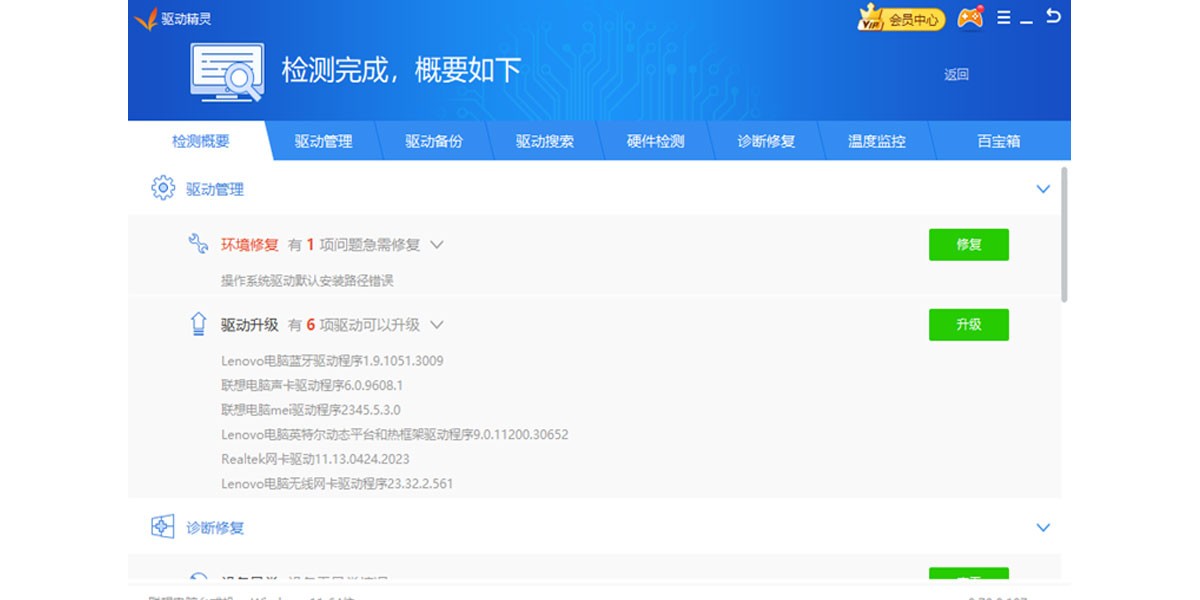Click the 驱动精灵 logo icon
This screenshot has width=1200, height=600.
coord(146,18)
